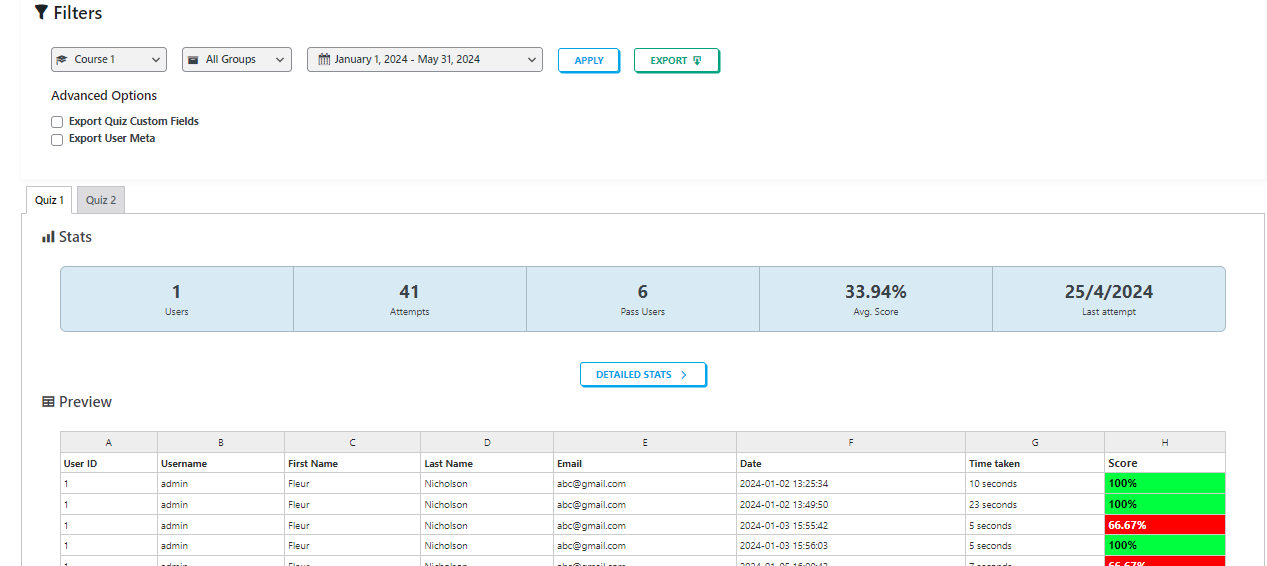Open the January 1 - May 31 date range picker
The width and height of the screenshot is (1267, 566).
(x=425, y=60)
